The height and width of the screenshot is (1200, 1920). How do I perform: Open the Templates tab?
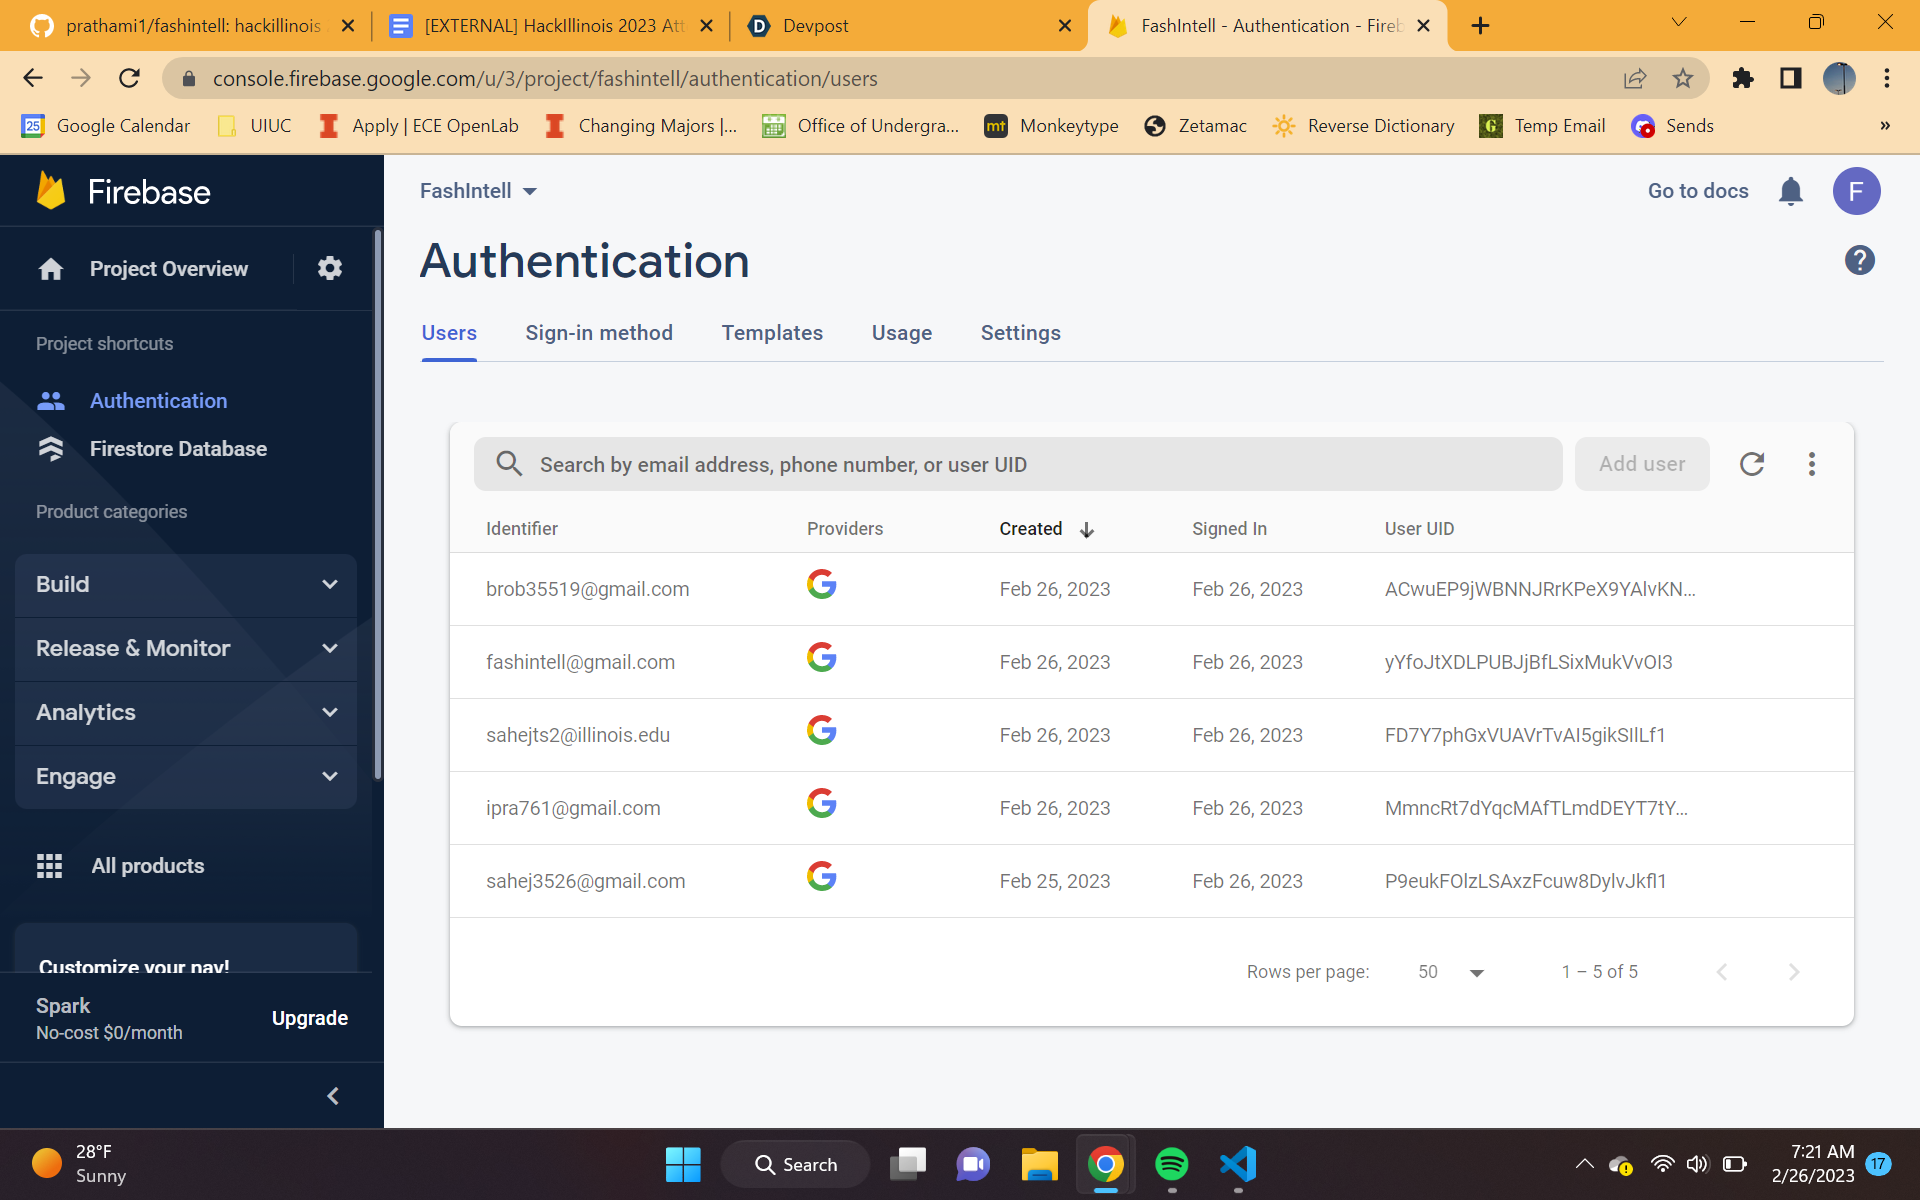pos(772,333)
